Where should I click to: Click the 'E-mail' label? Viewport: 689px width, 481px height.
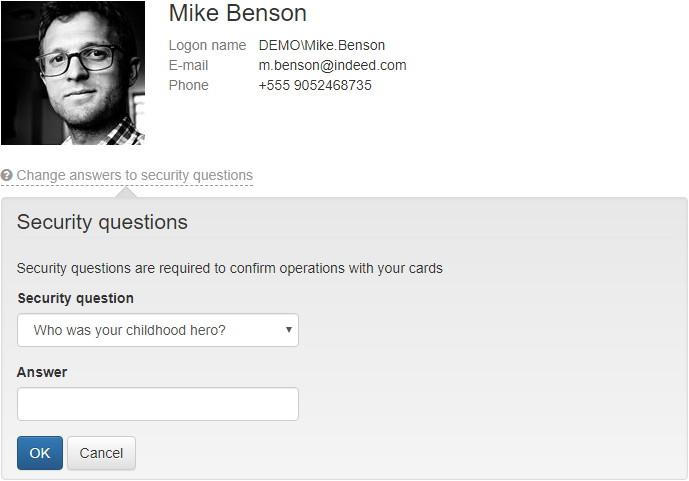[188, 65]
